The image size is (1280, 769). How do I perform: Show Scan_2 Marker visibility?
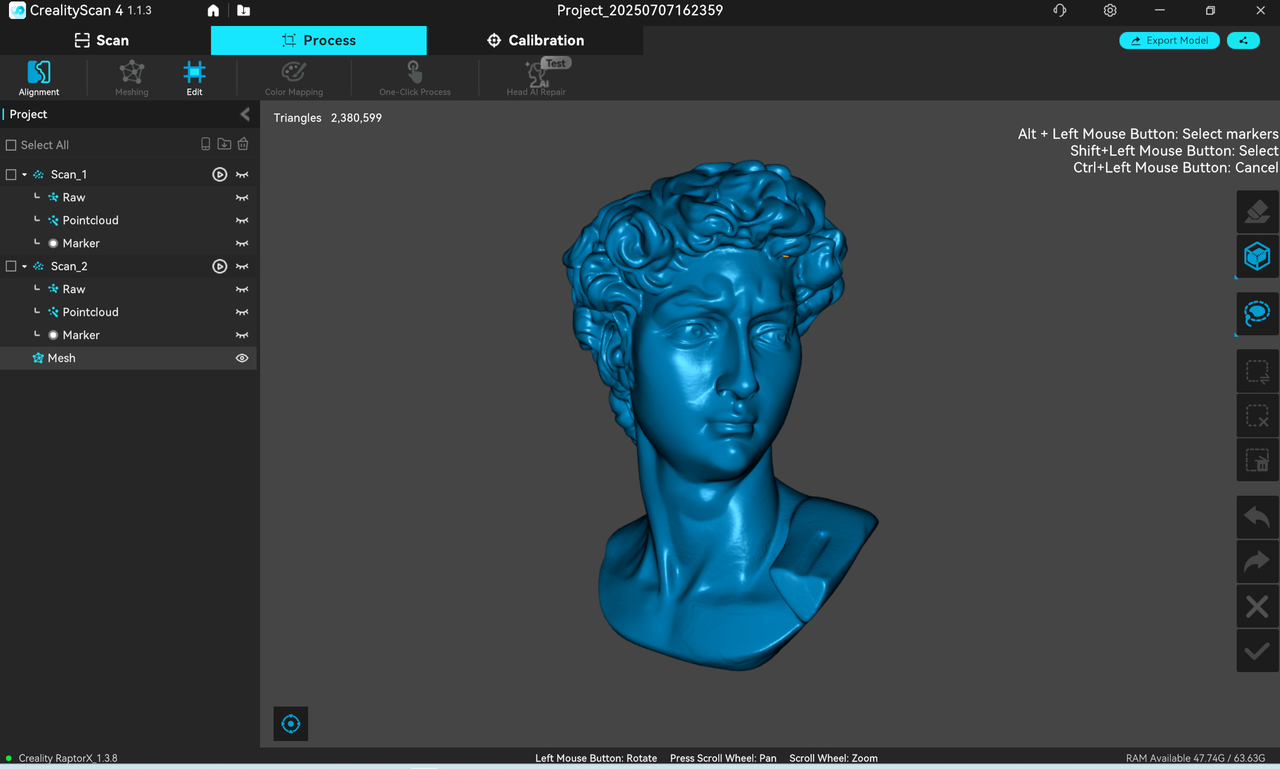[242, 335]
